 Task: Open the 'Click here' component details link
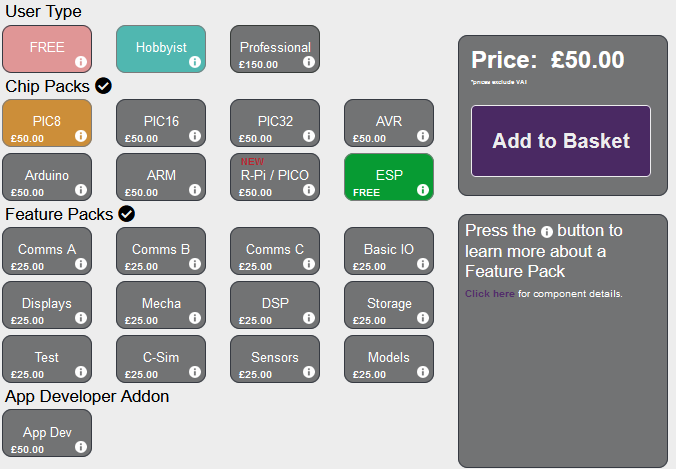pos(490,294)
